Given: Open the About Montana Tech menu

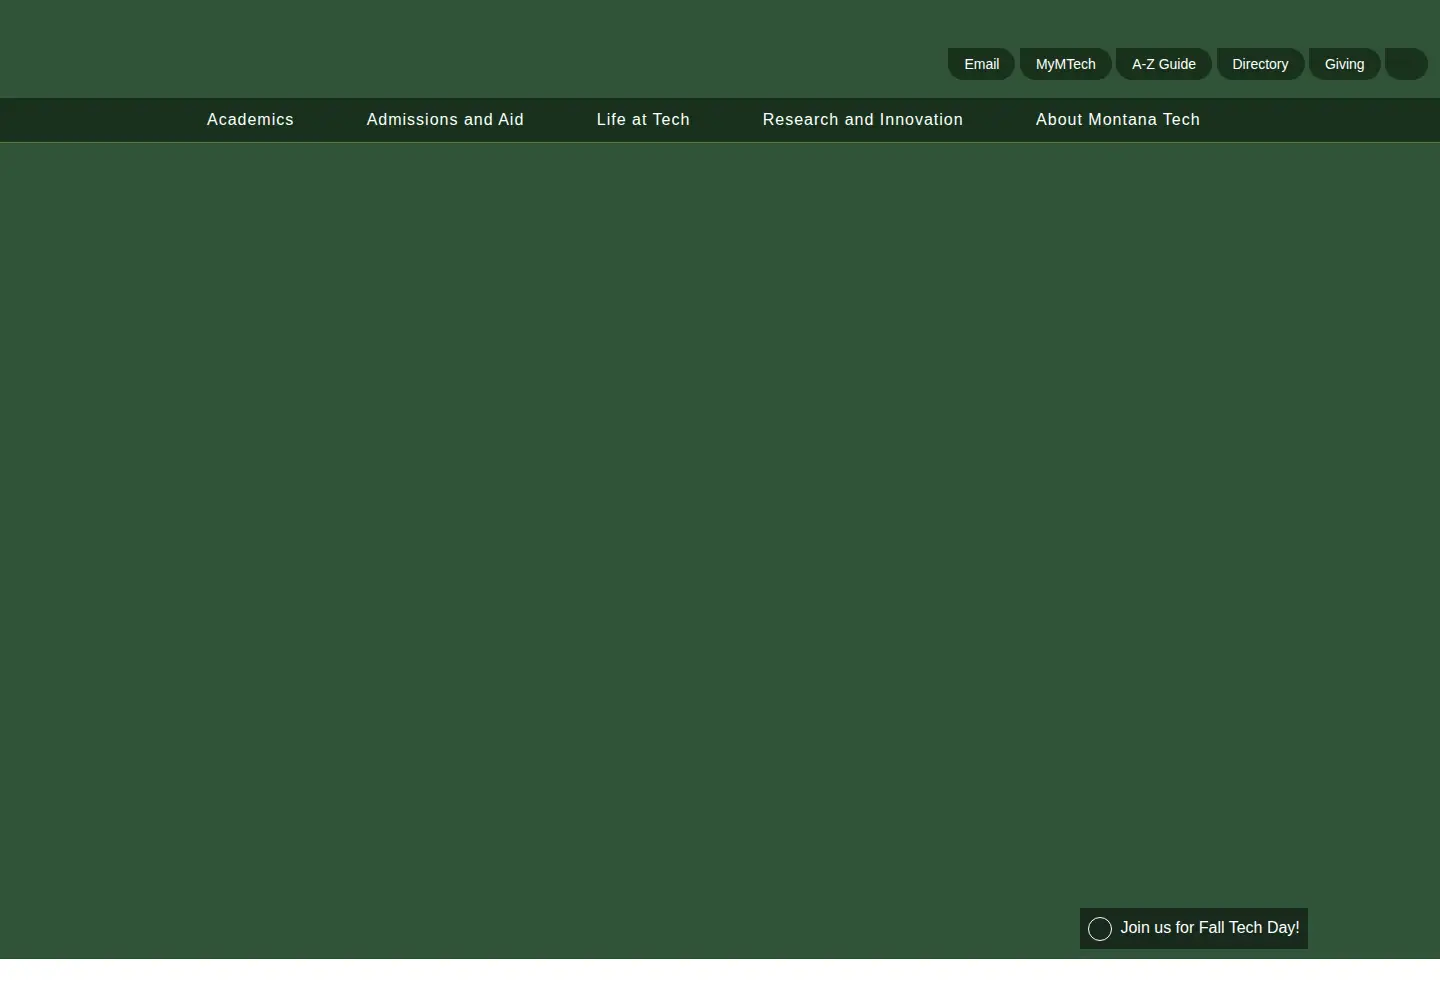Looking at the screenshot, I should [x=1117, y=120].
